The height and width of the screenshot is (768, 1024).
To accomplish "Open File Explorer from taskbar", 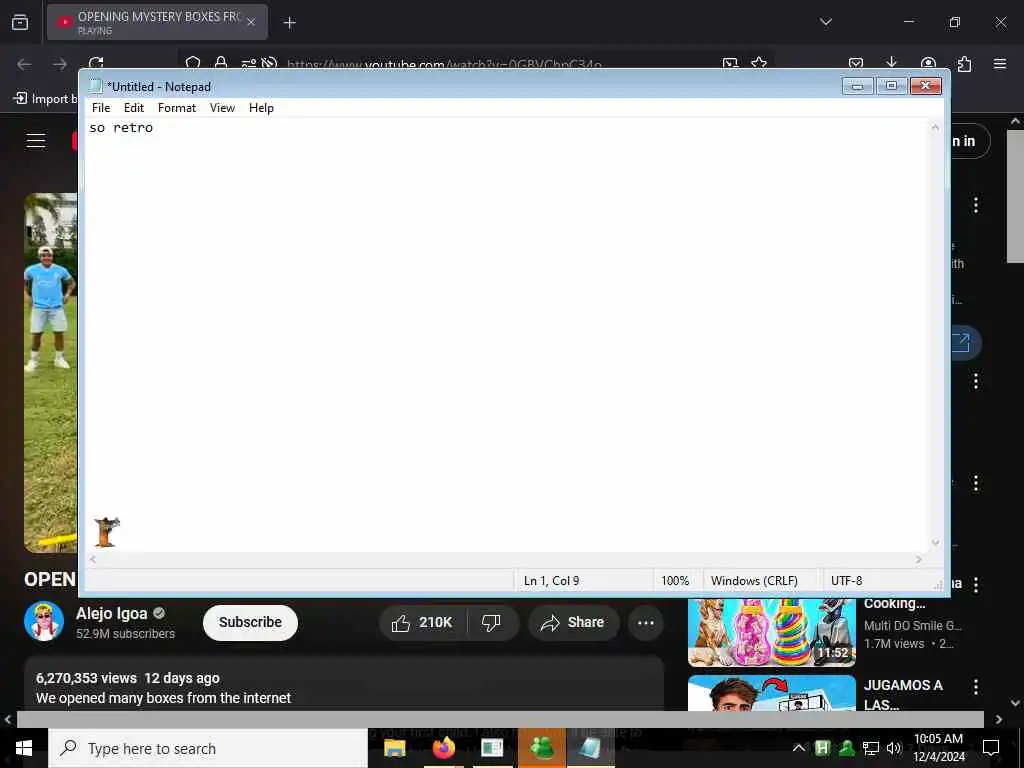I will (x=394, y=748).
